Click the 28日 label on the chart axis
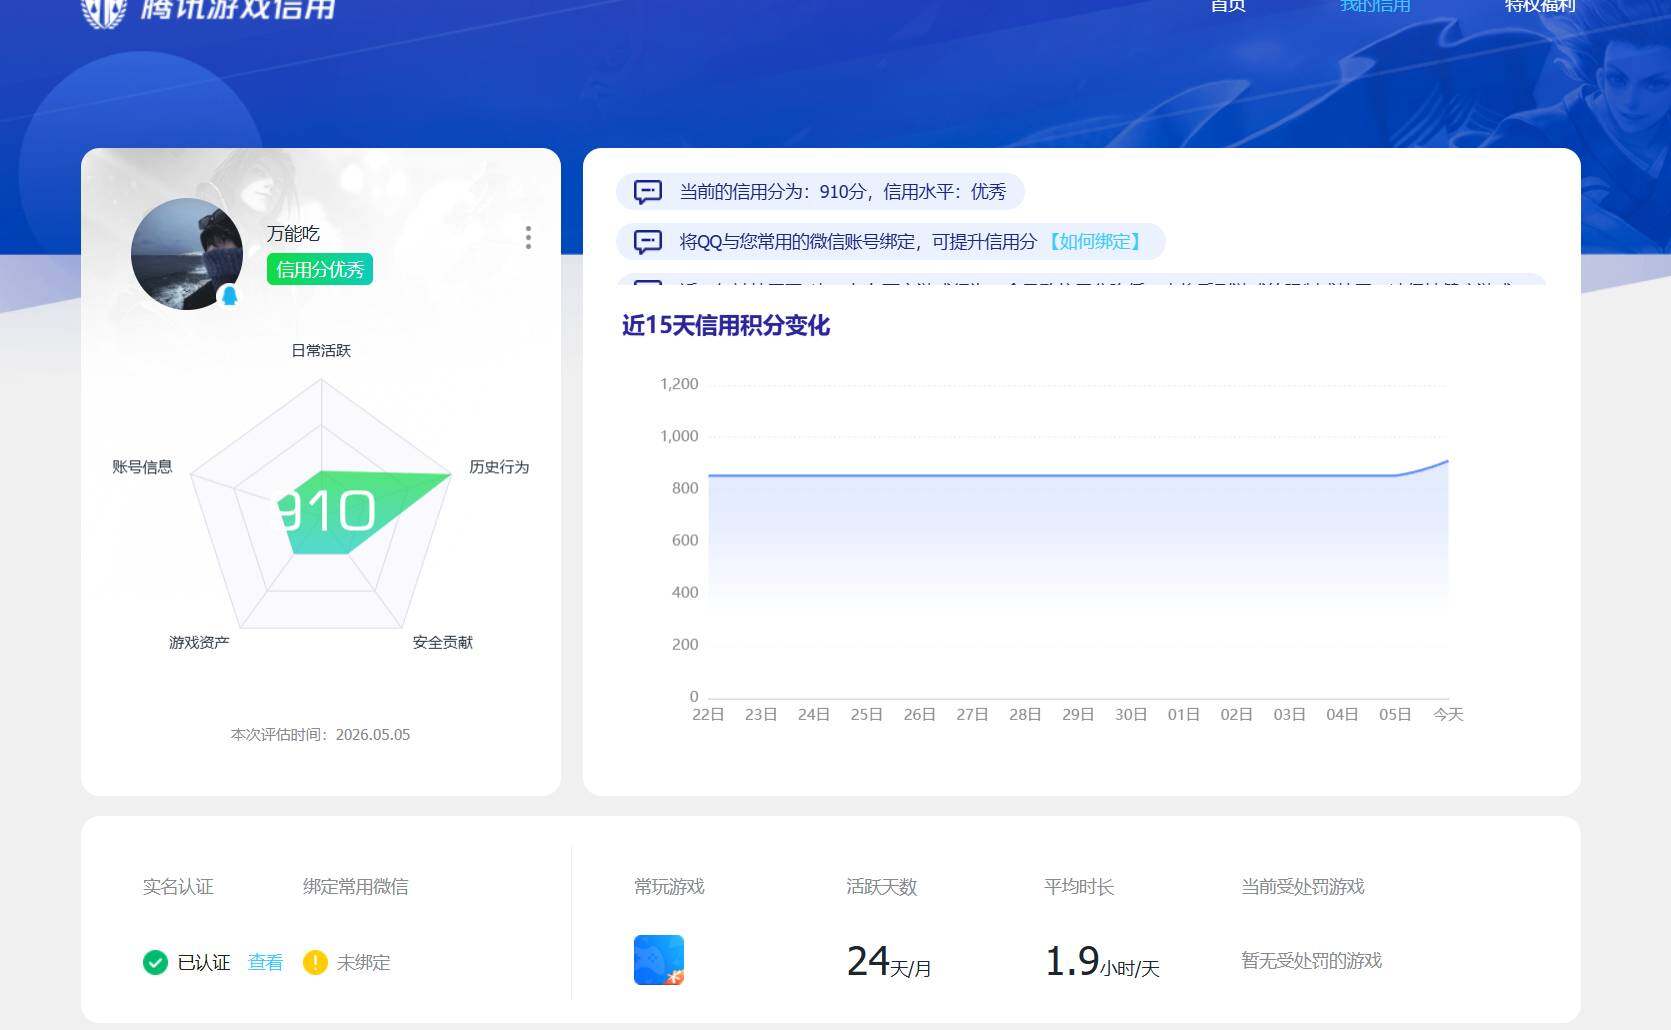Viewport: 1671px width, 1030px height. coord(1025,714)
